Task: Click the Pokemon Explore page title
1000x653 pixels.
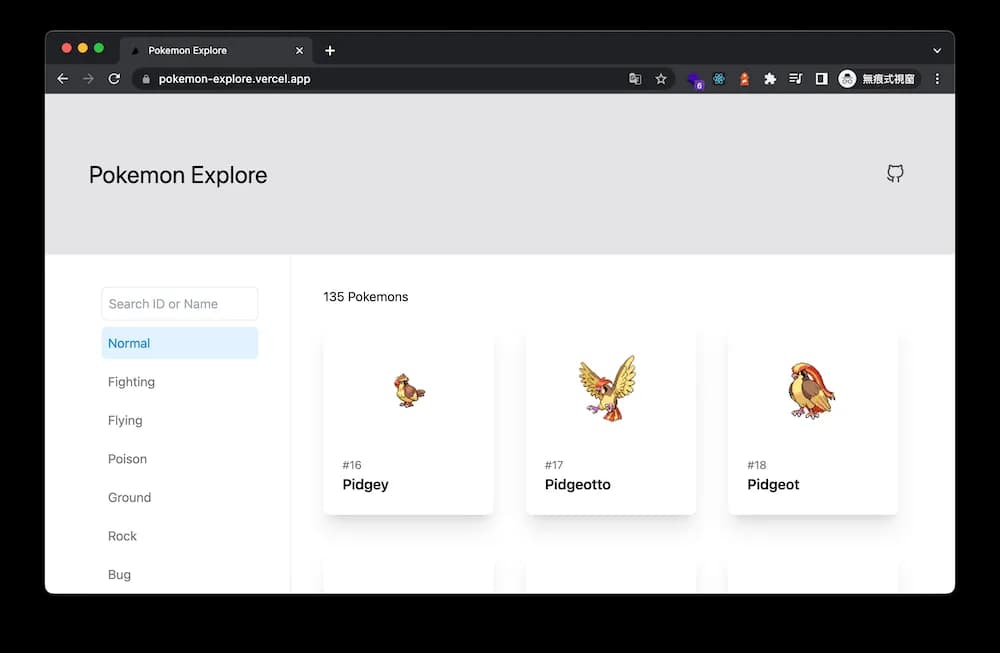Action: coord(178,175)
